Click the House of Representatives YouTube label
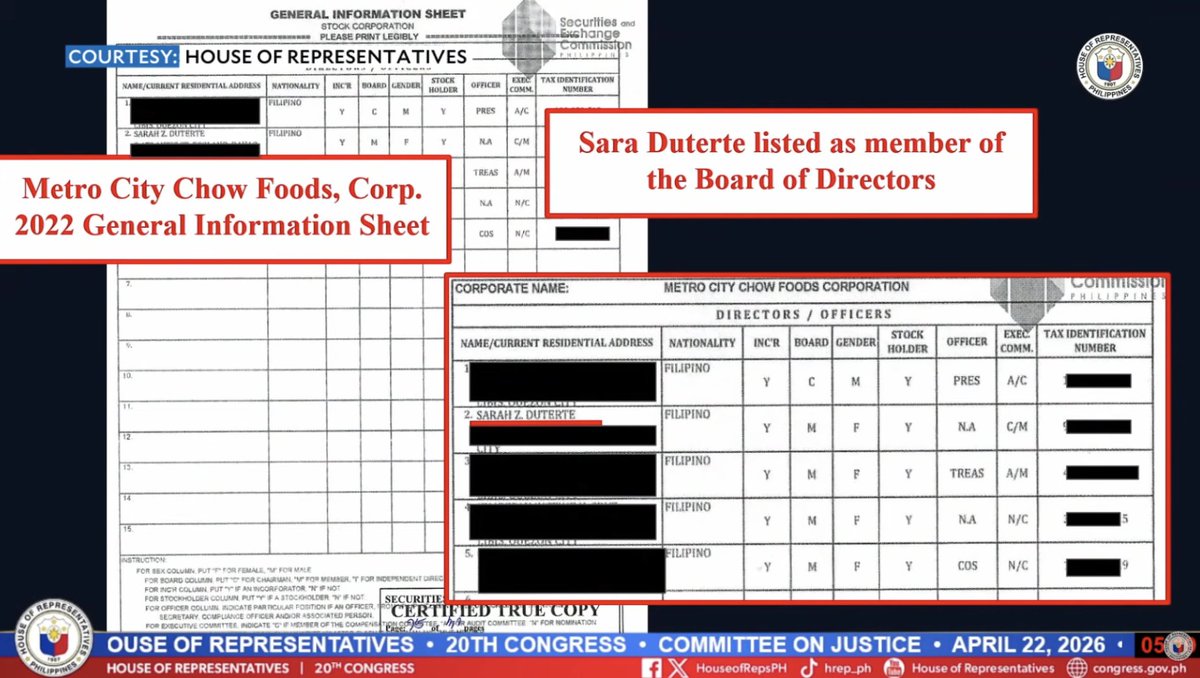 coord(983,668)
